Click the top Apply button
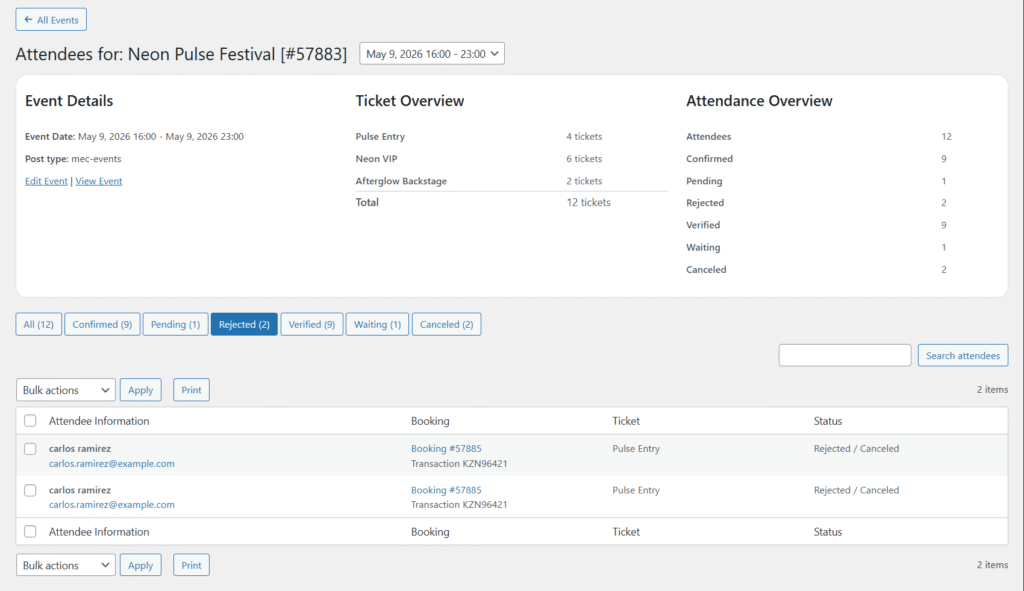The width and height of the screenshot is (1024, 591). pyautogui.click(x=141, y=390)
